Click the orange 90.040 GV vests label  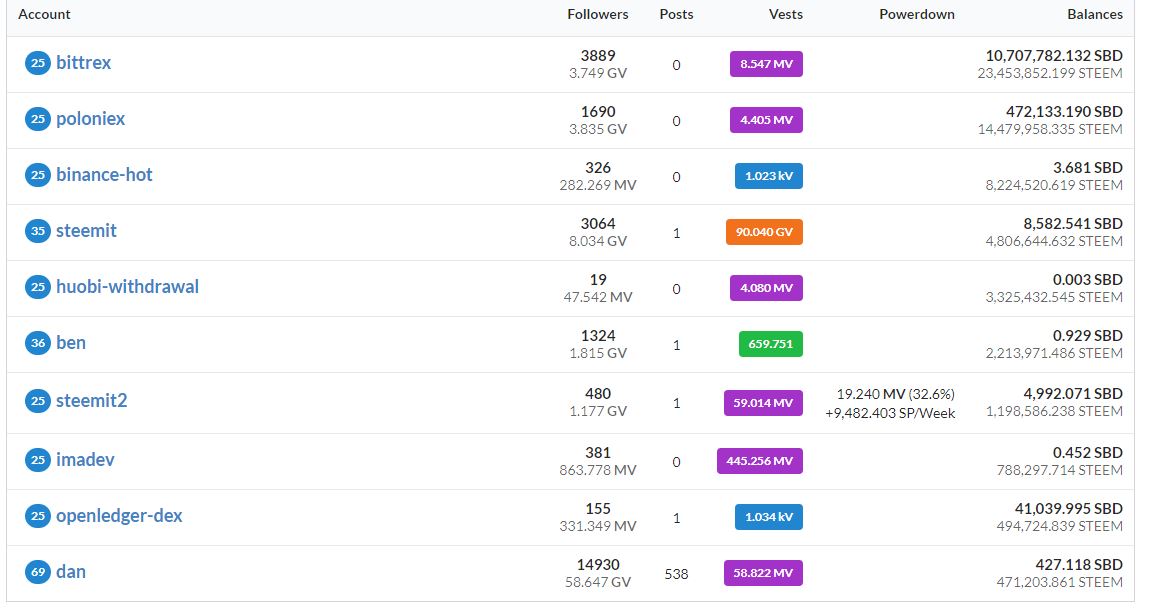[x=764, y=231]
